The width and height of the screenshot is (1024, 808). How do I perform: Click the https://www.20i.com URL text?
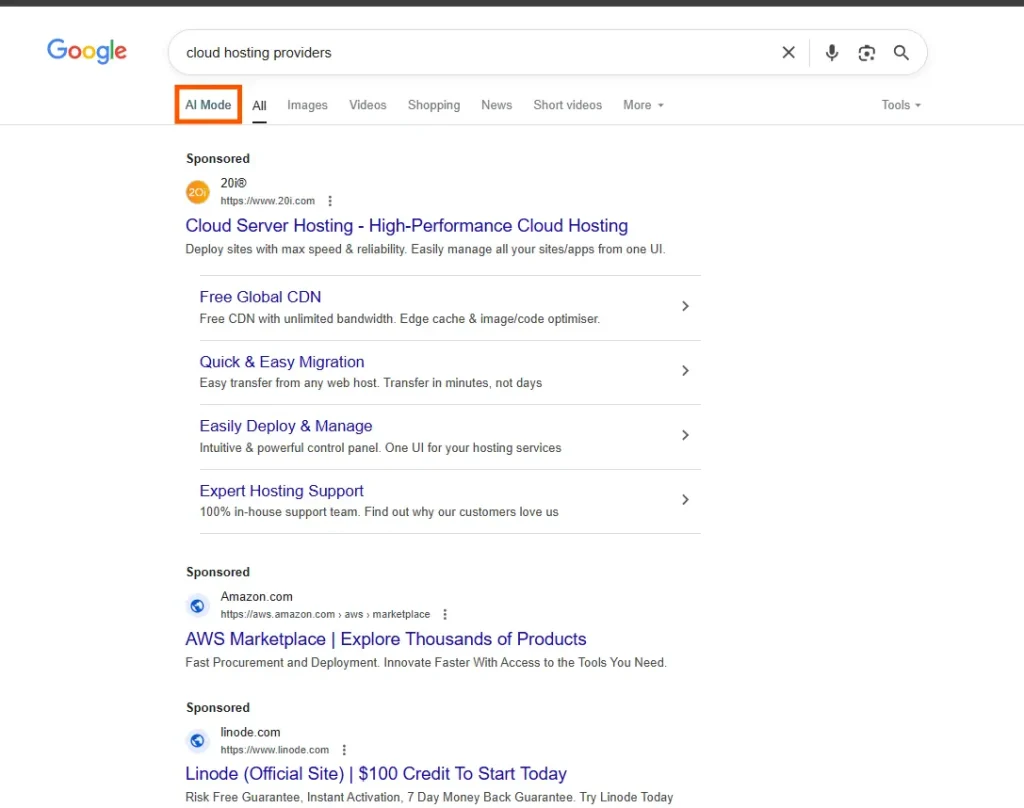point(267,201)
